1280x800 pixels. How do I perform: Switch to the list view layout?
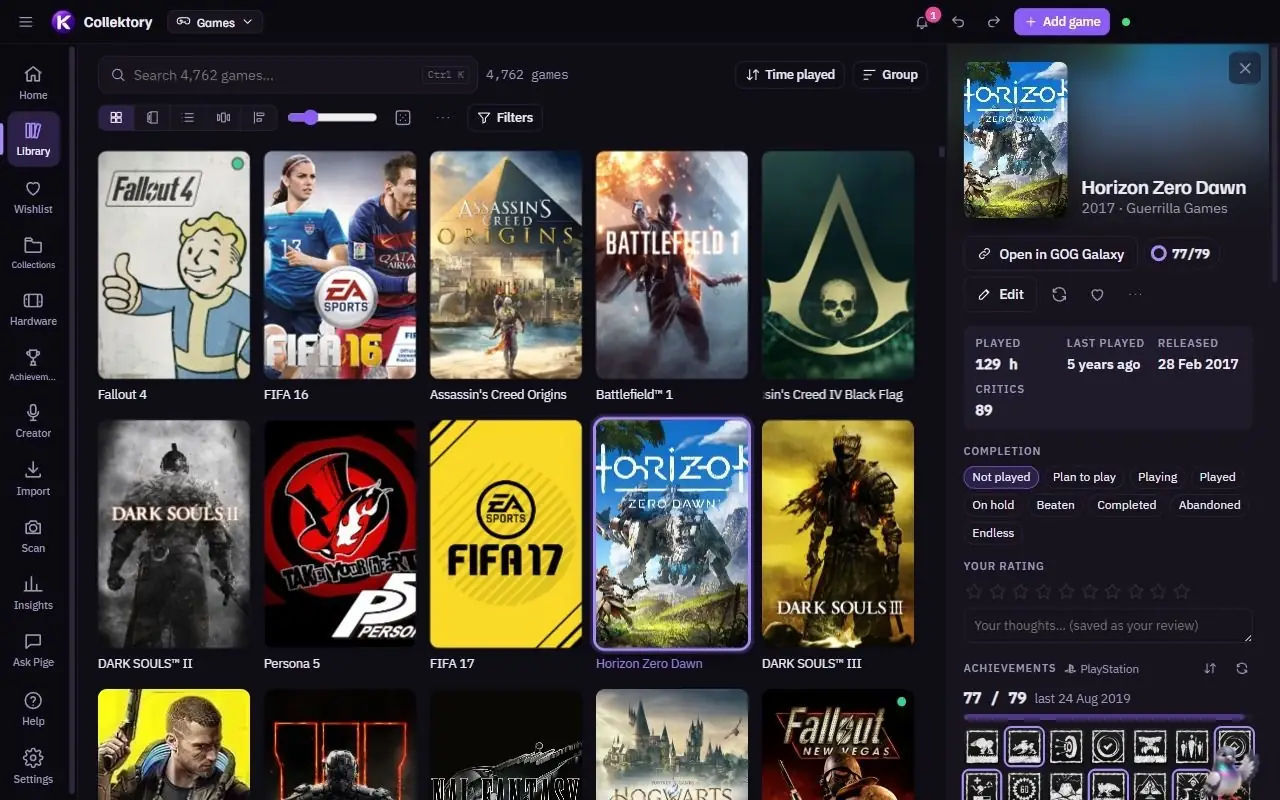pyautogui.click(x=188, y=118)
